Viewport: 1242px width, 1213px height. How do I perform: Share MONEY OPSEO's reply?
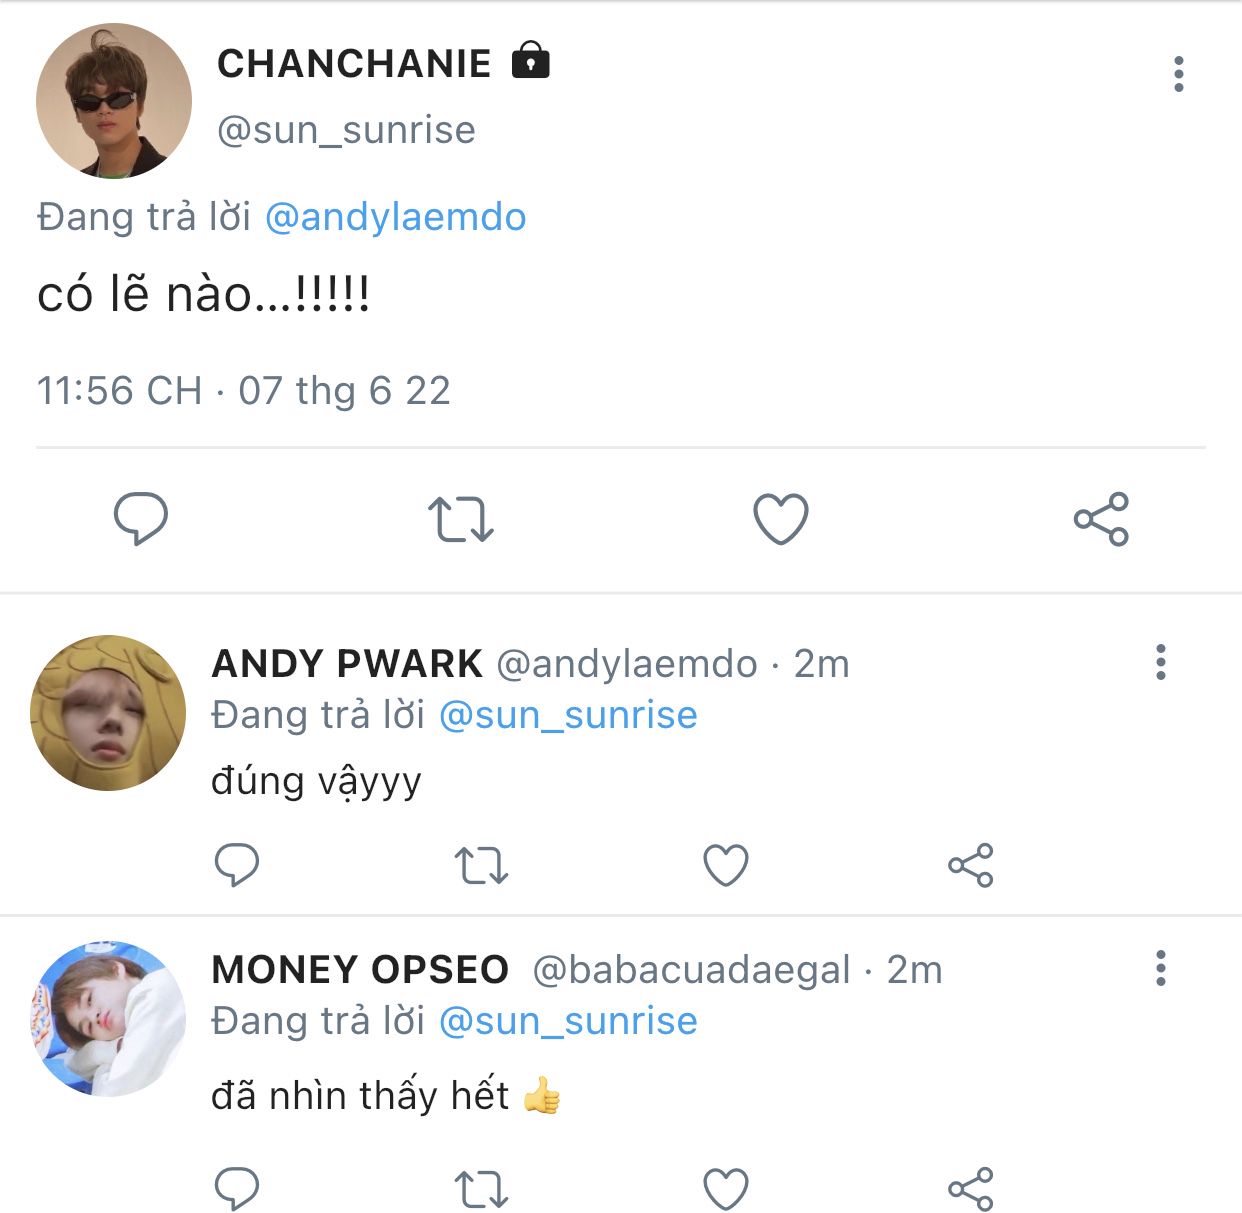[x=970, y=1189]
